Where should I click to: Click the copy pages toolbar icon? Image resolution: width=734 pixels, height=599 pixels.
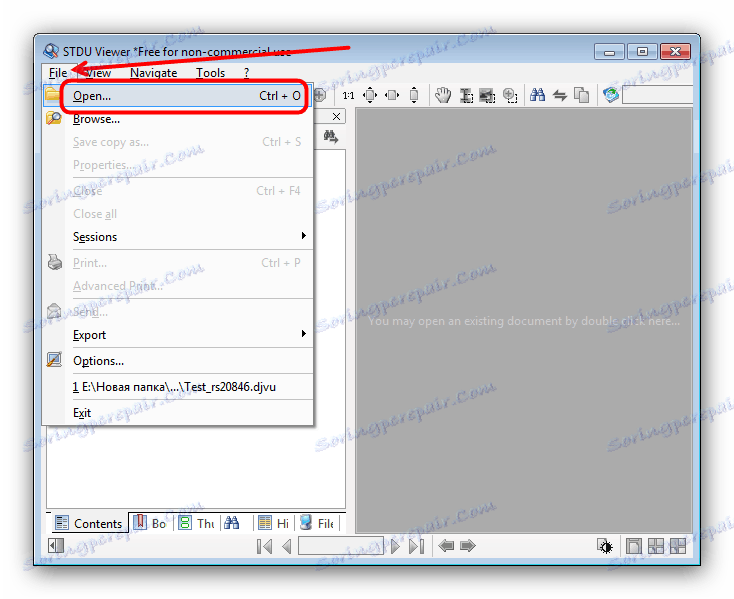(581, 95)
